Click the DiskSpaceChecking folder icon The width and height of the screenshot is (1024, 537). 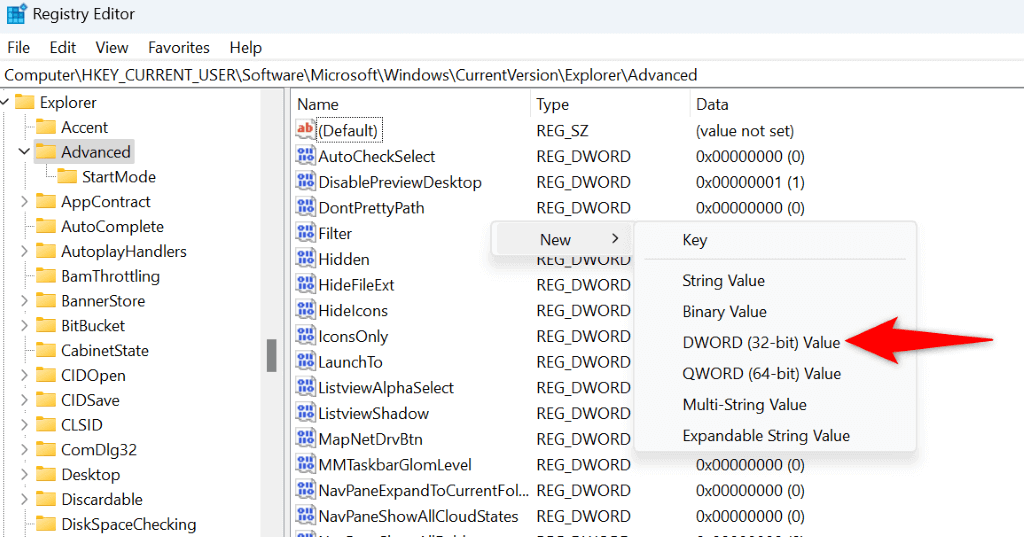click(x=46, y=525)
